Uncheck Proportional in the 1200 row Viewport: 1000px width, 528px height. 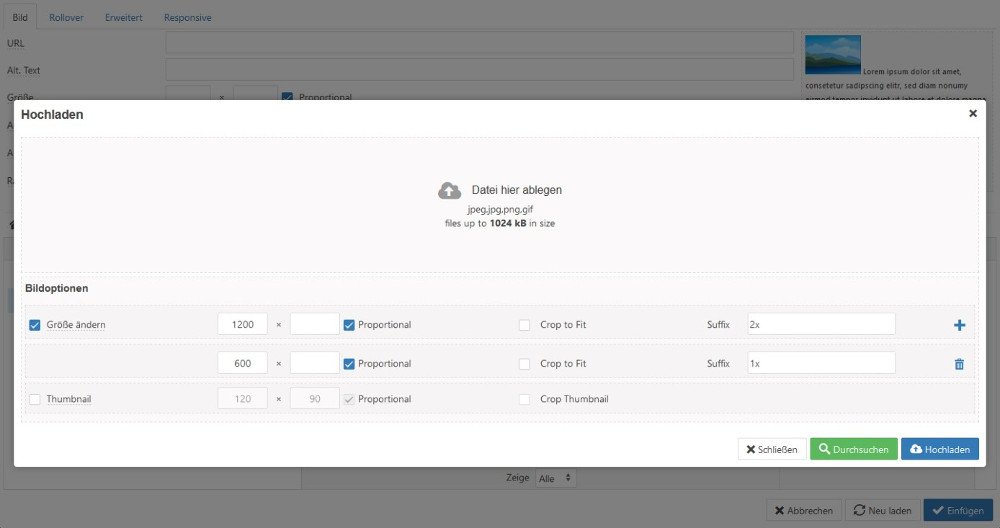pos(349,325)
